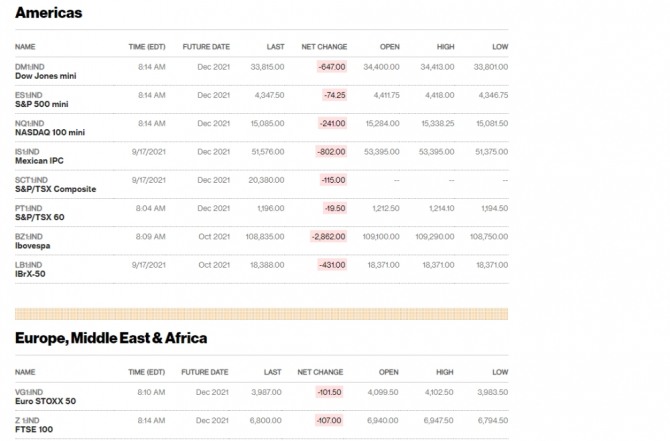670x441 pixels.
Task: Select the Mexican IPC futures row name
Action: (40, 161)
